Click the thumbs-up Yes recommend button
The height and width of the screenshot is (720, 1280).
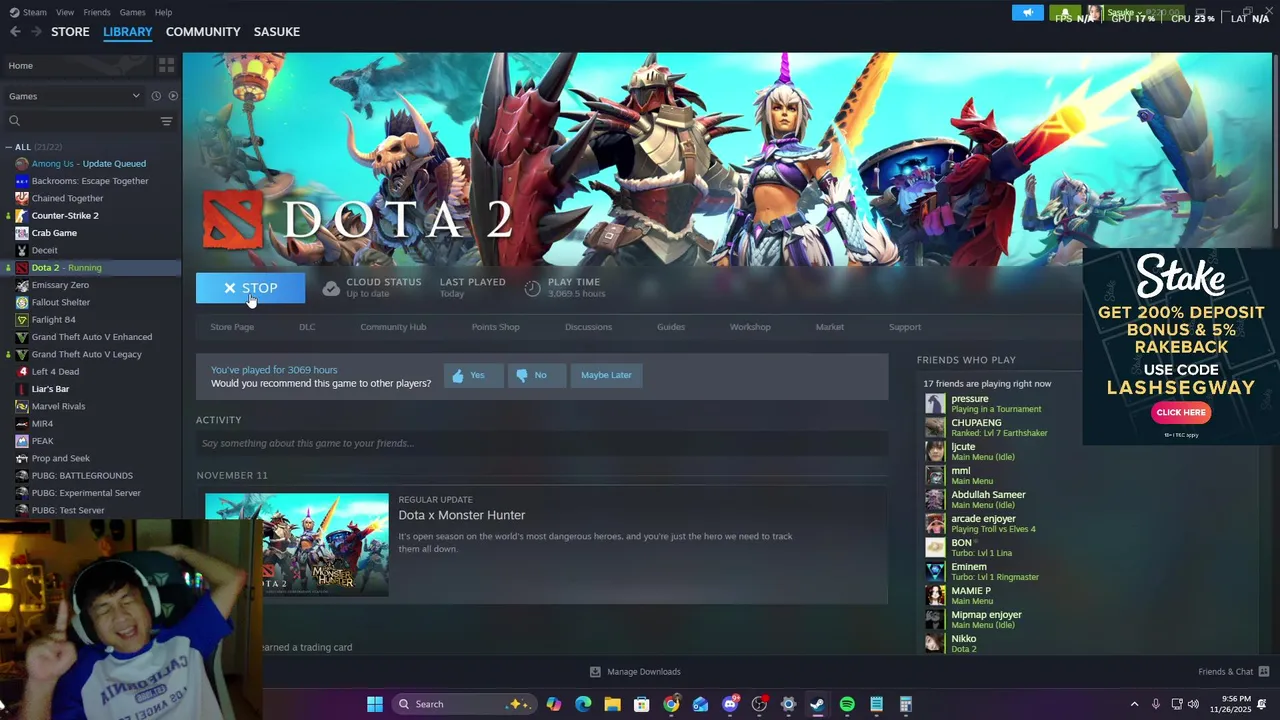473,375
